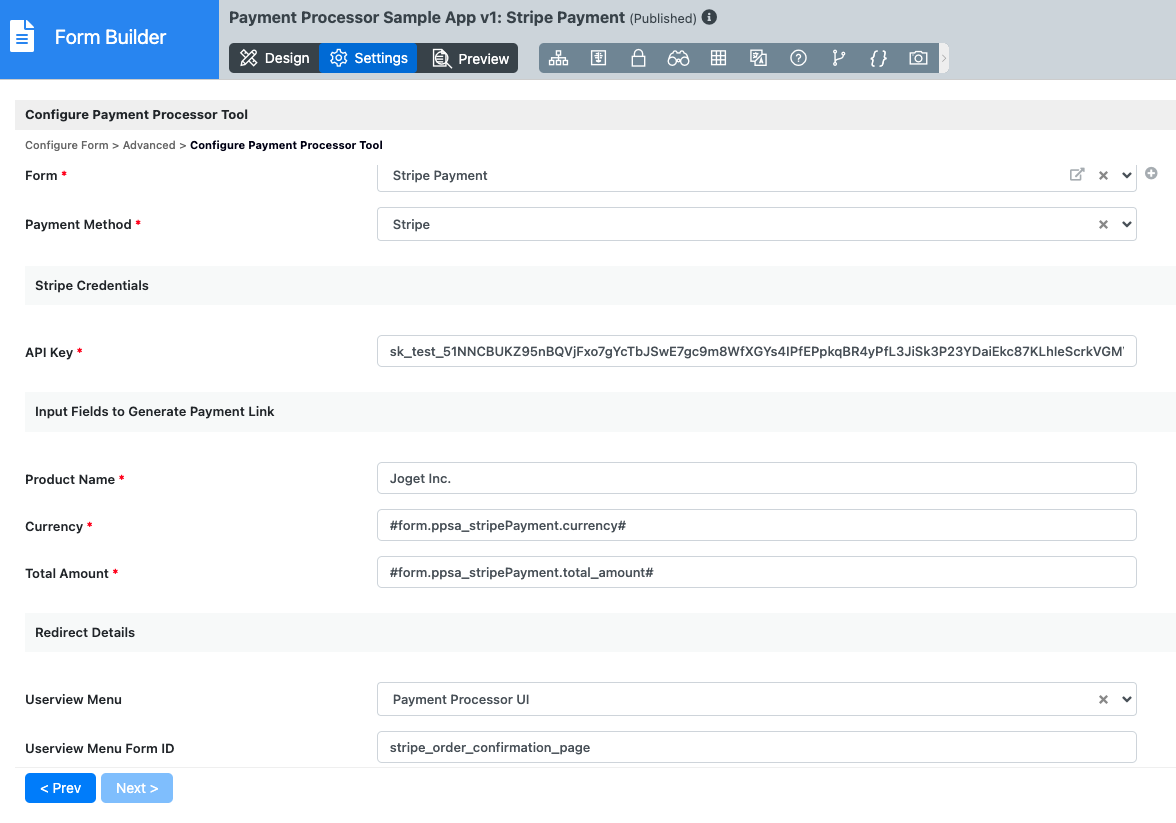Open the binoculars icon in toolbar
1176x823 pixels.
pyautogui.click(x=678, y=58)
